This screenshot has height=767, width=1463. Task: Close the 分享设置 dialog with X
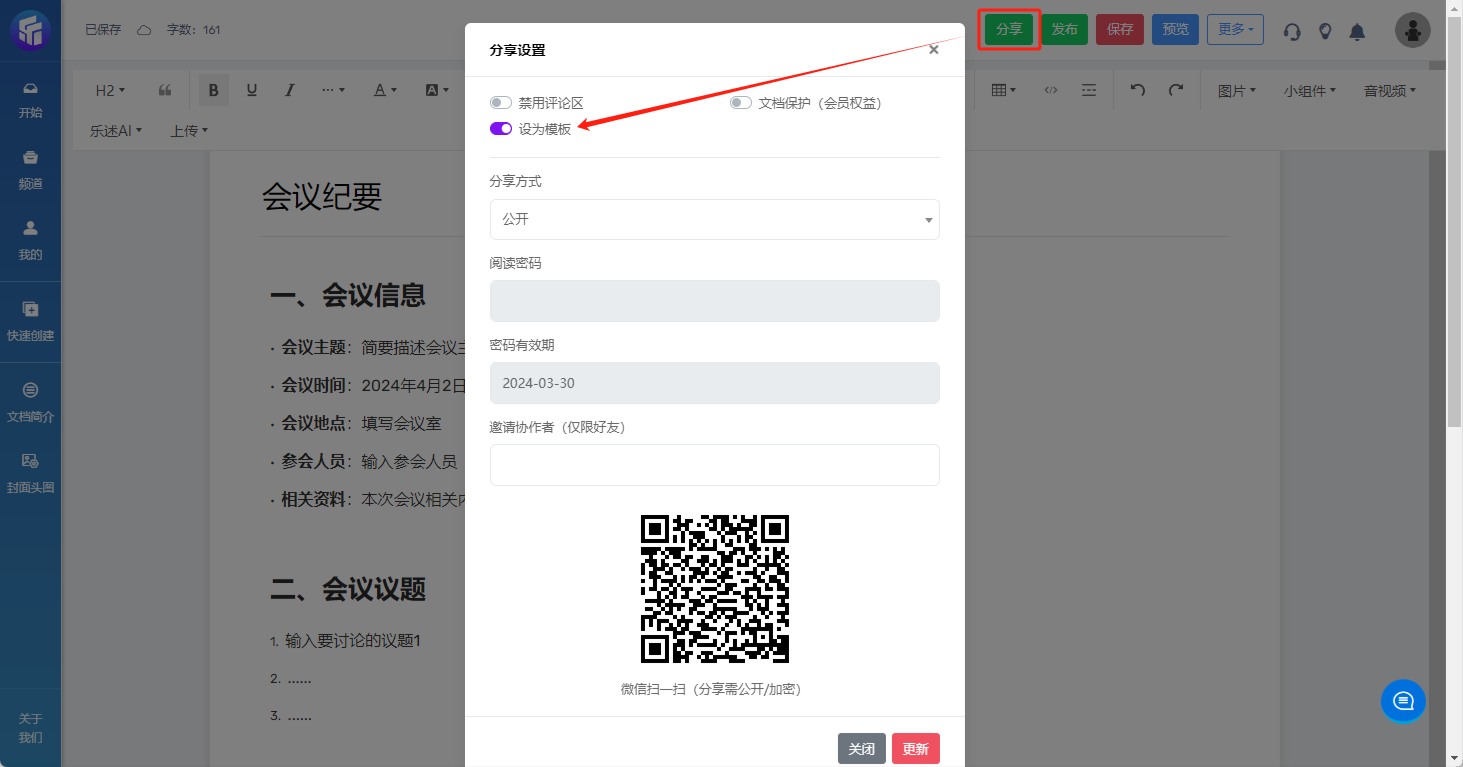[x=933, y=49]
